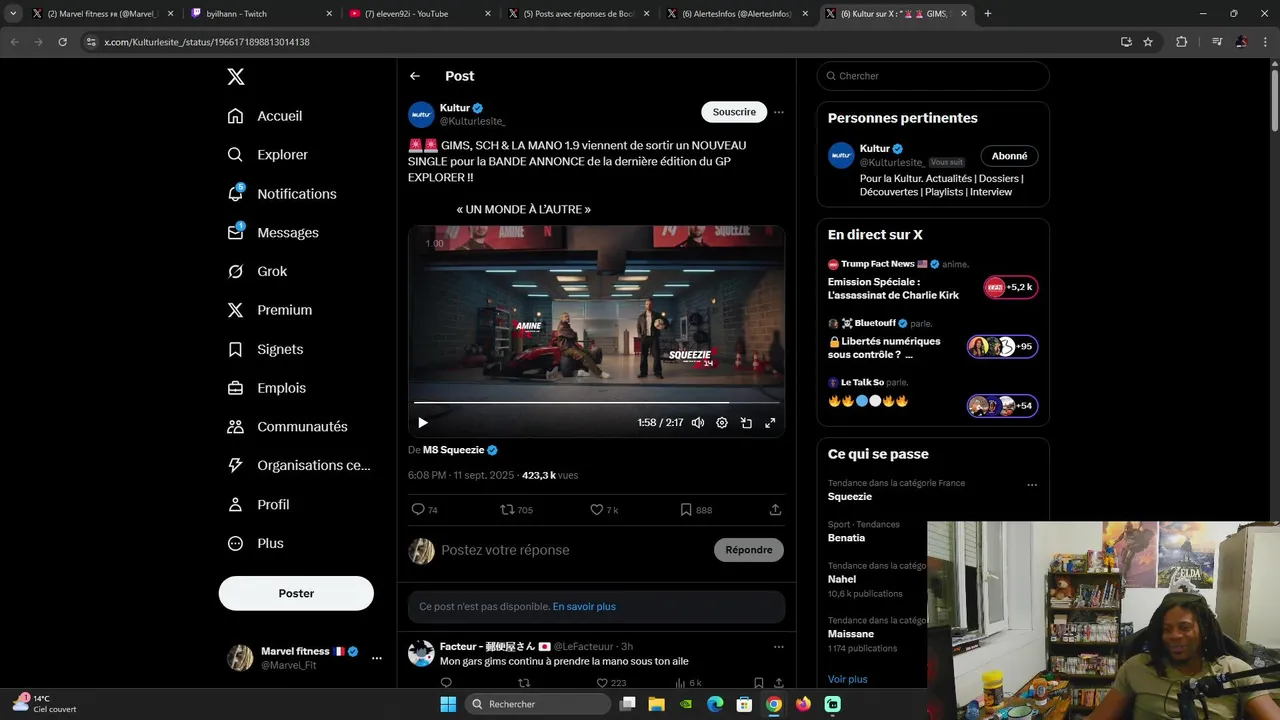Enter video fullscreen mode
The height and width of the screenshot is (720, 1280).
770,423
